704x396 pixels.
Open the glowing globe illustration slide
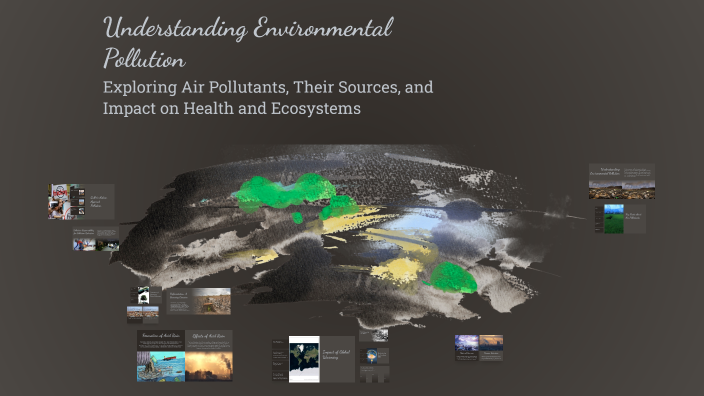point(374,356)
